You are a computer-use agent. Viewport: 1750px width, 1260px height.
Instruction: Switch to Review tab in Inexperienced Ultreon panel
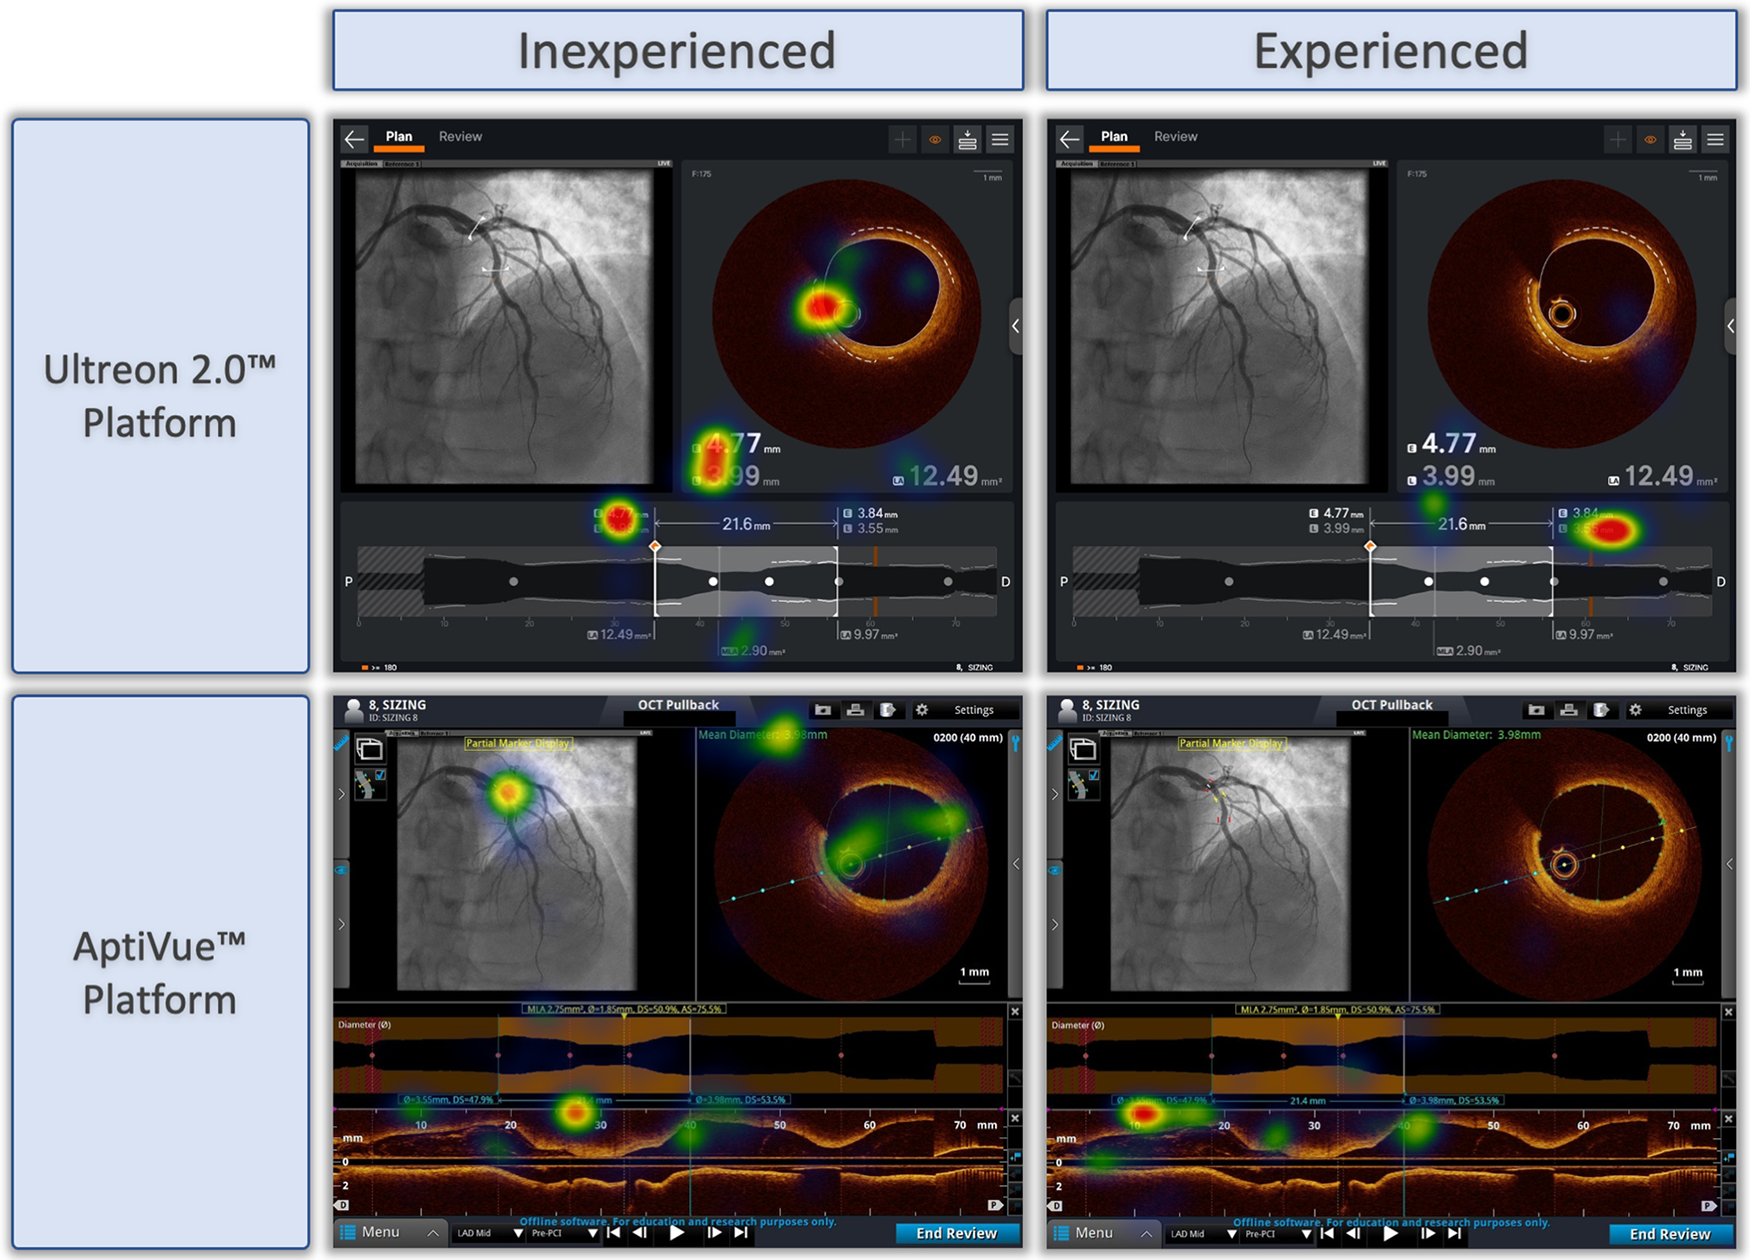pos(460,137)
